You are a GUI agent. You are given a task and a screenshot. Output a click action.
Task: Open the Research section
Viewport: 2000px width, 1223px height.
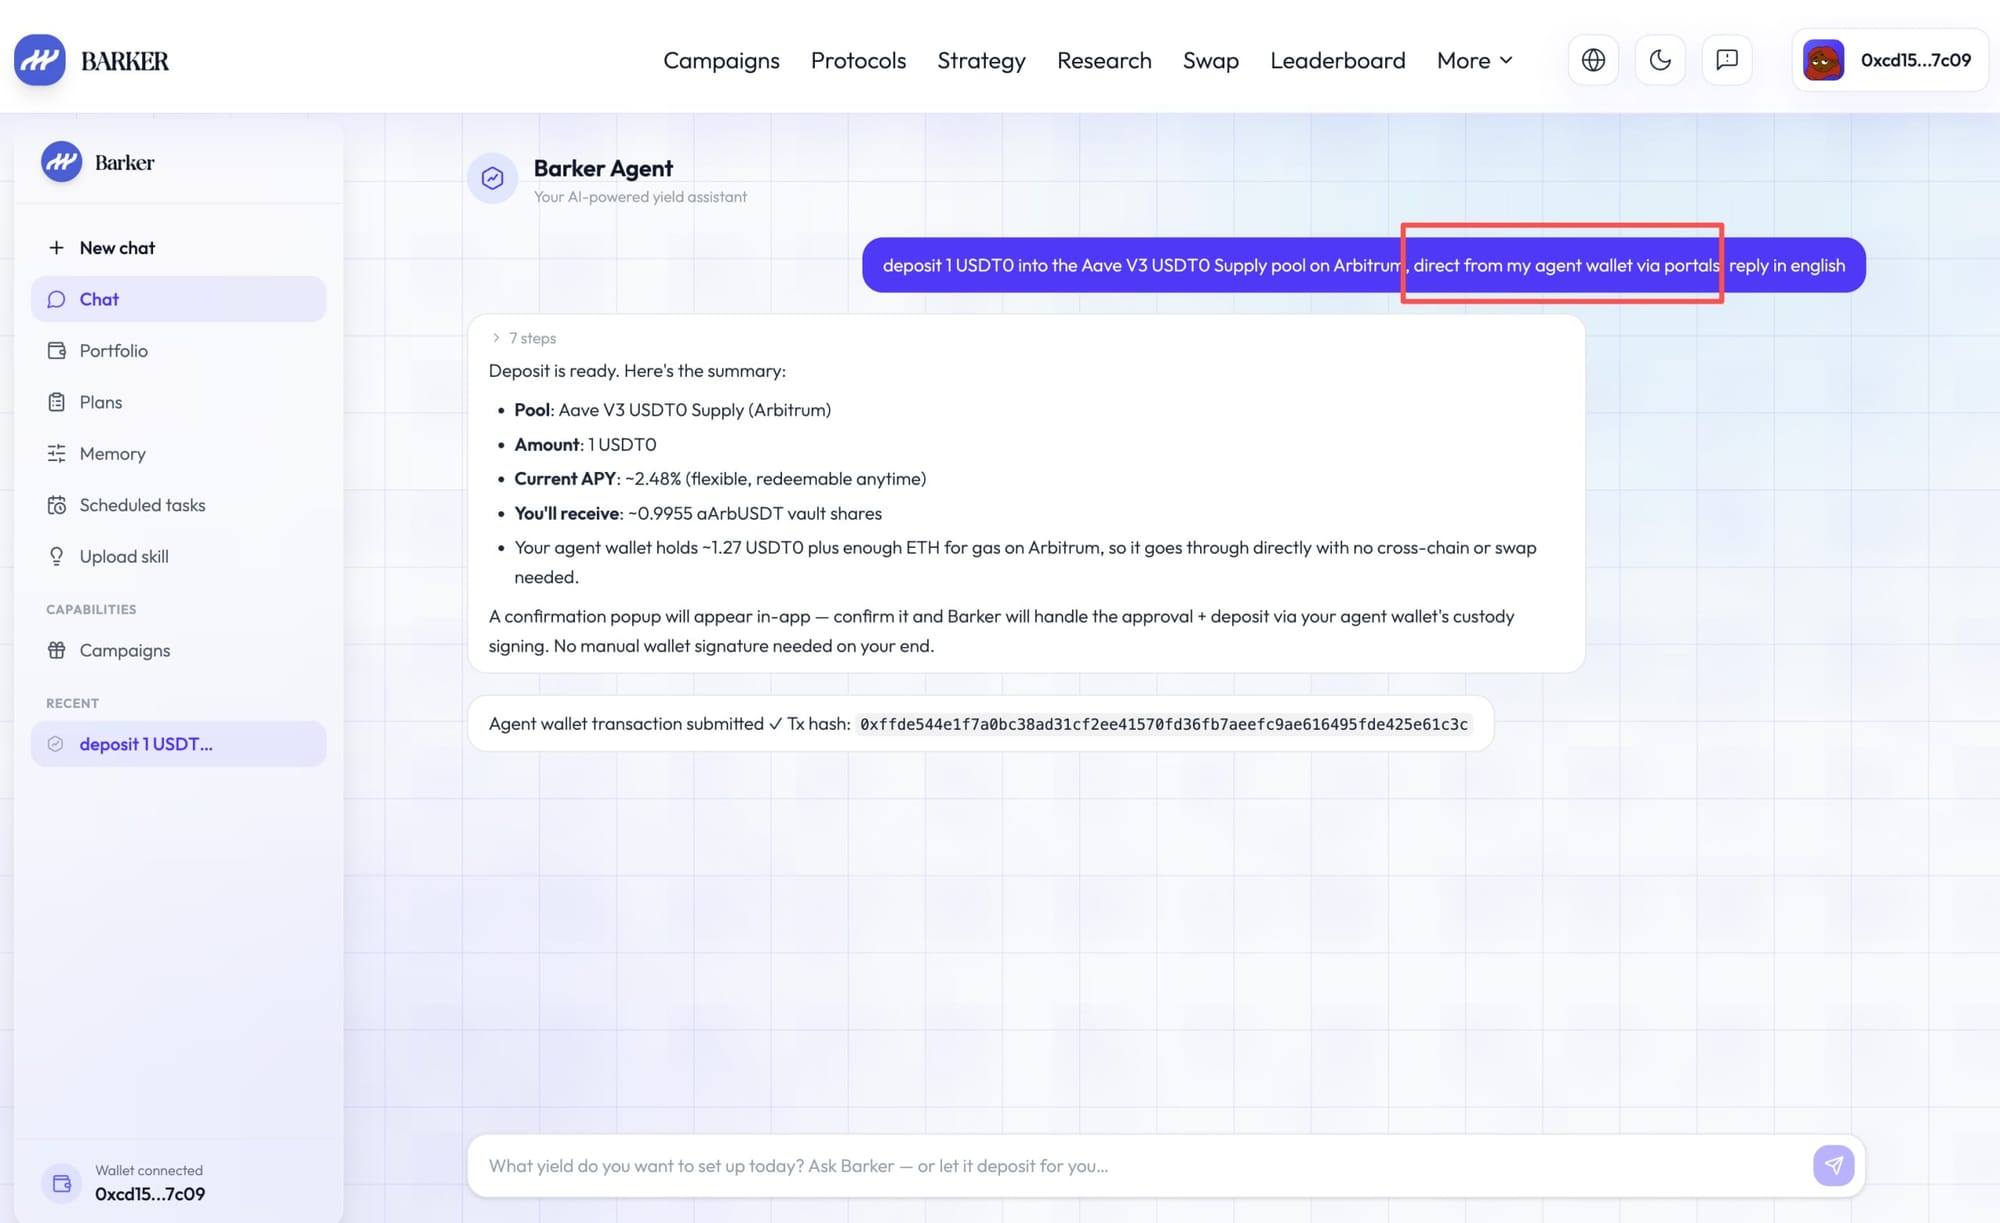point(1104,60)
